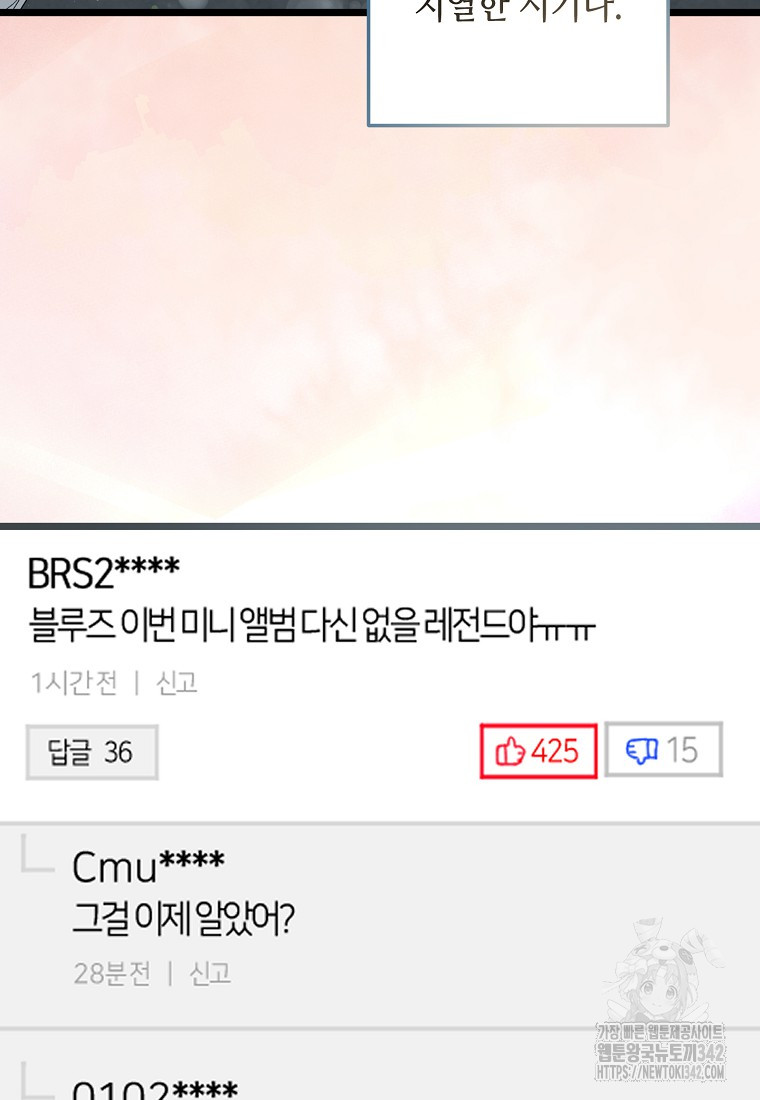
Task: Click the 425 like count
Action: tap(554, 751)
